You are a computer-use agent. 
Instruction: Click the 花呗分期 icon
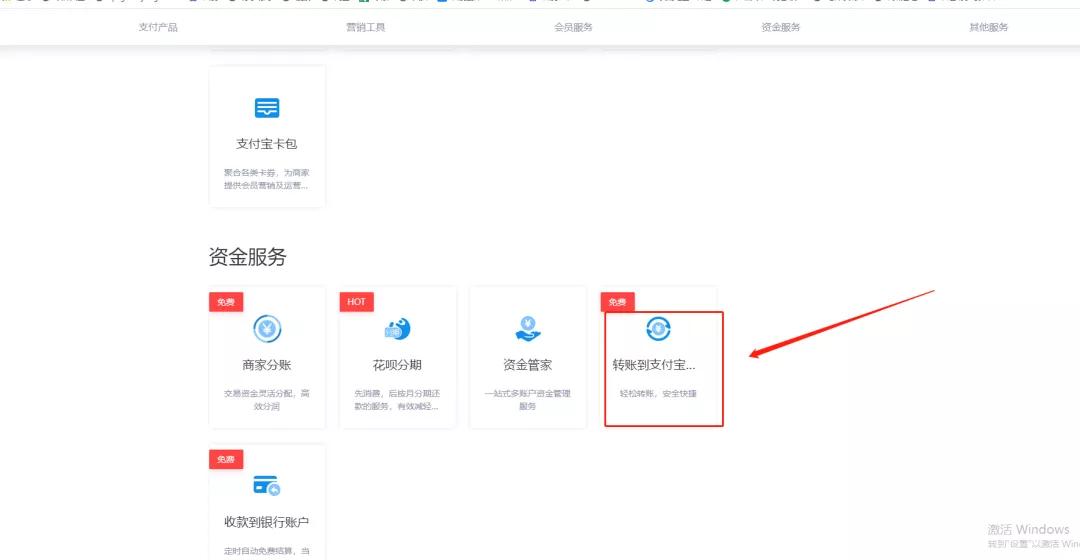pos(397,329)
